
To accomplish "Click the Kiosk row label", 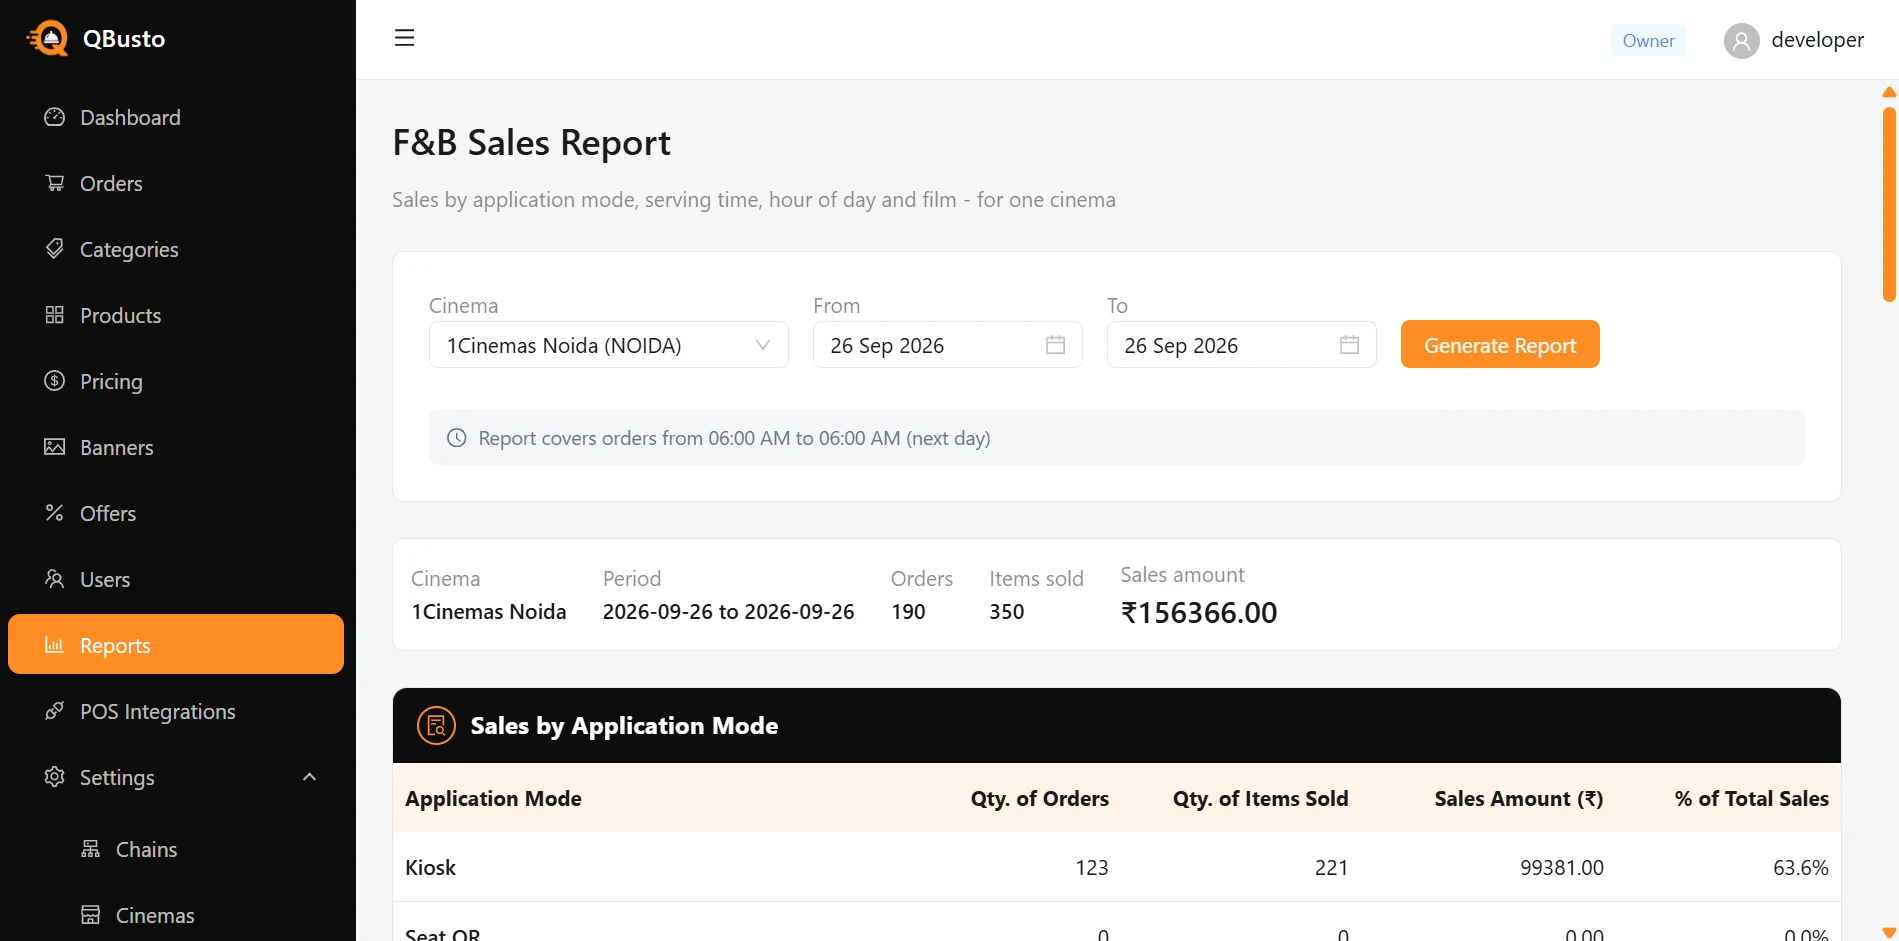I will pyautogui.click(x=431, y=868).
